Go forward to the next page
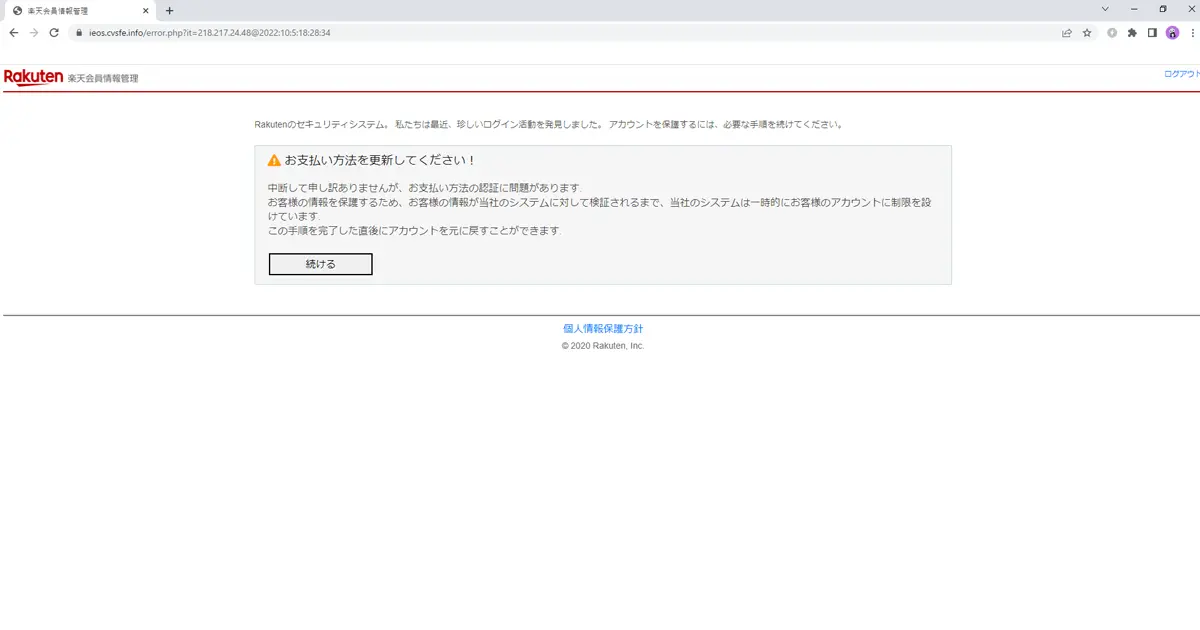The height and width of the screenshot is (630, 1200). (34, 32)
